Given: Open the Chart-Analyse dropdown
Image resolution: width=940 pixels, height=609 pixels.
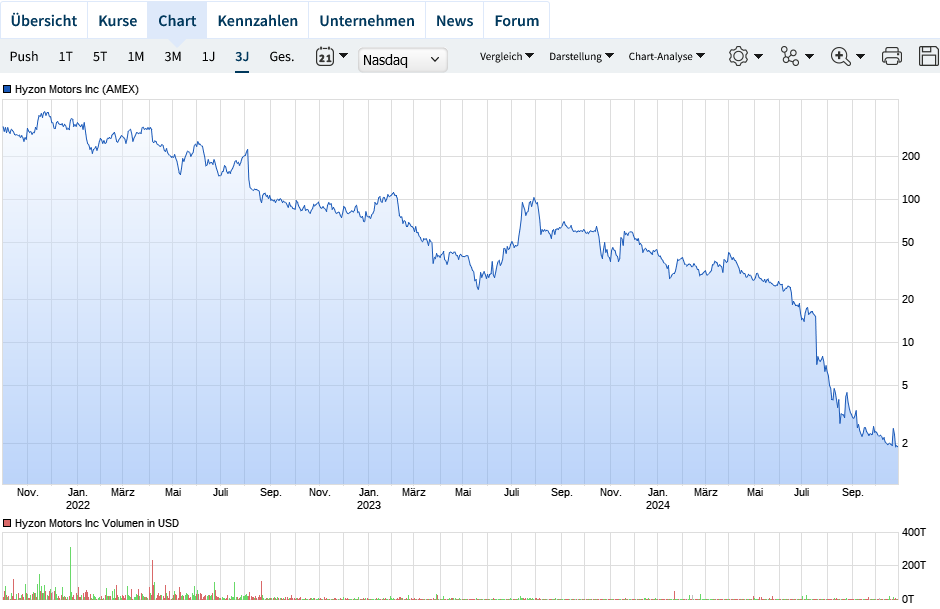Looking at the screenshot, I should [x=666, y=57].
